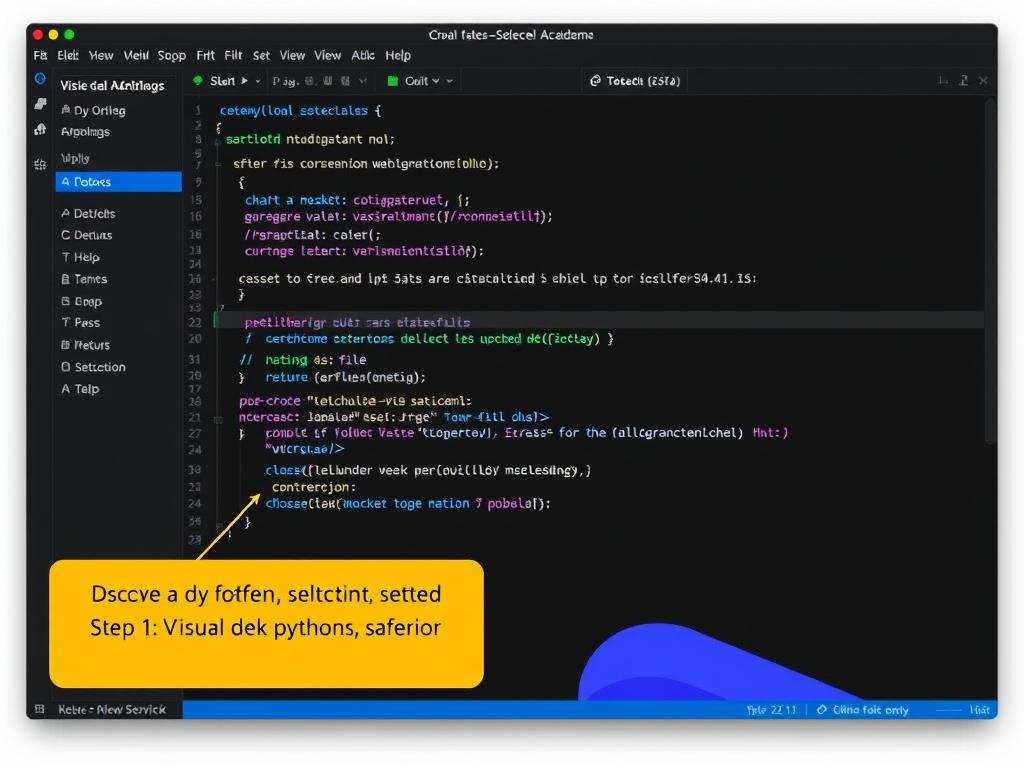Open the Elek menu
This screenshot has width=1024, height=768.
click(x=67, y=56)
